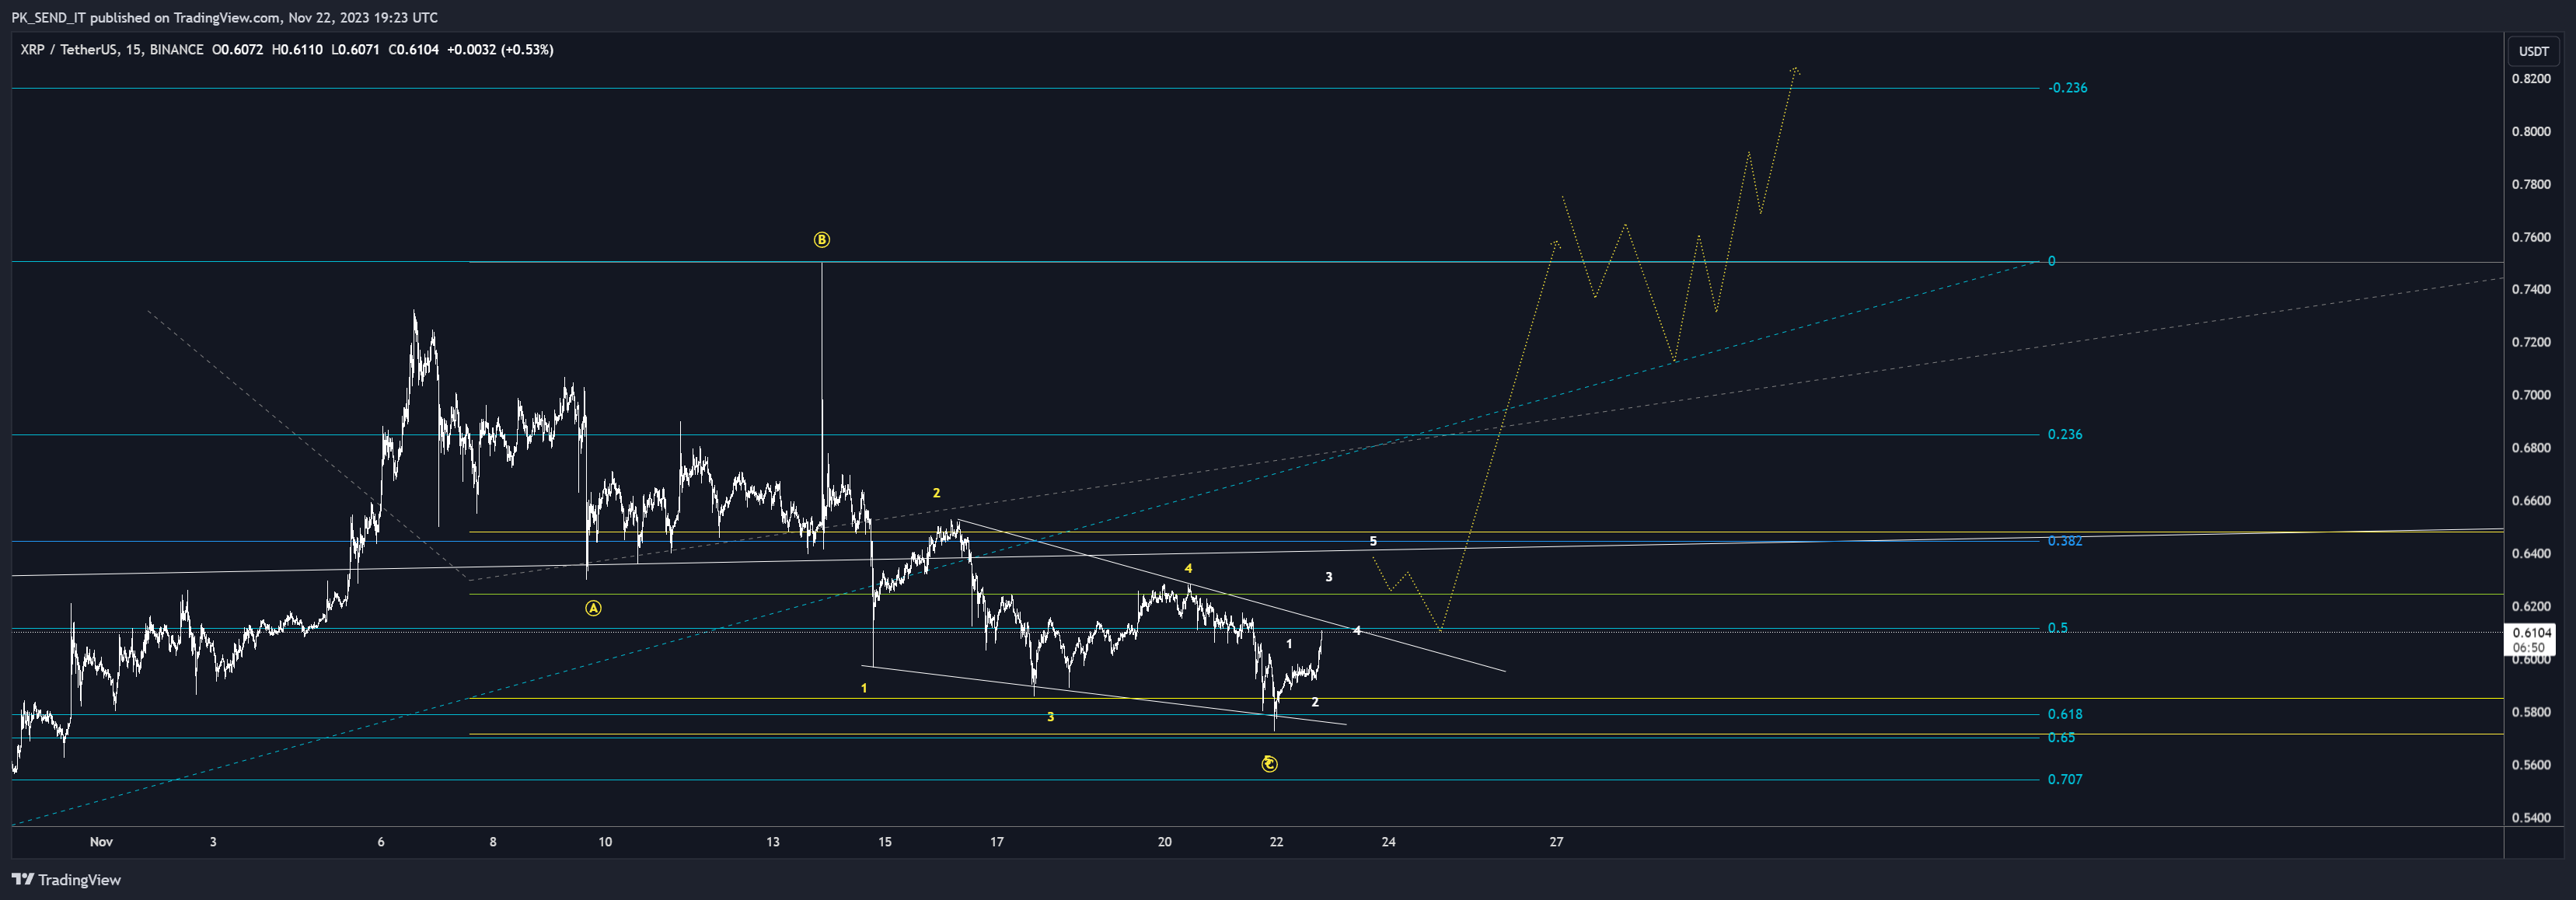Select the 0.618 Fibonacci level label
Image resolution: width=2576 pixels, height=900 pixels.
[x=2065, y=714]
